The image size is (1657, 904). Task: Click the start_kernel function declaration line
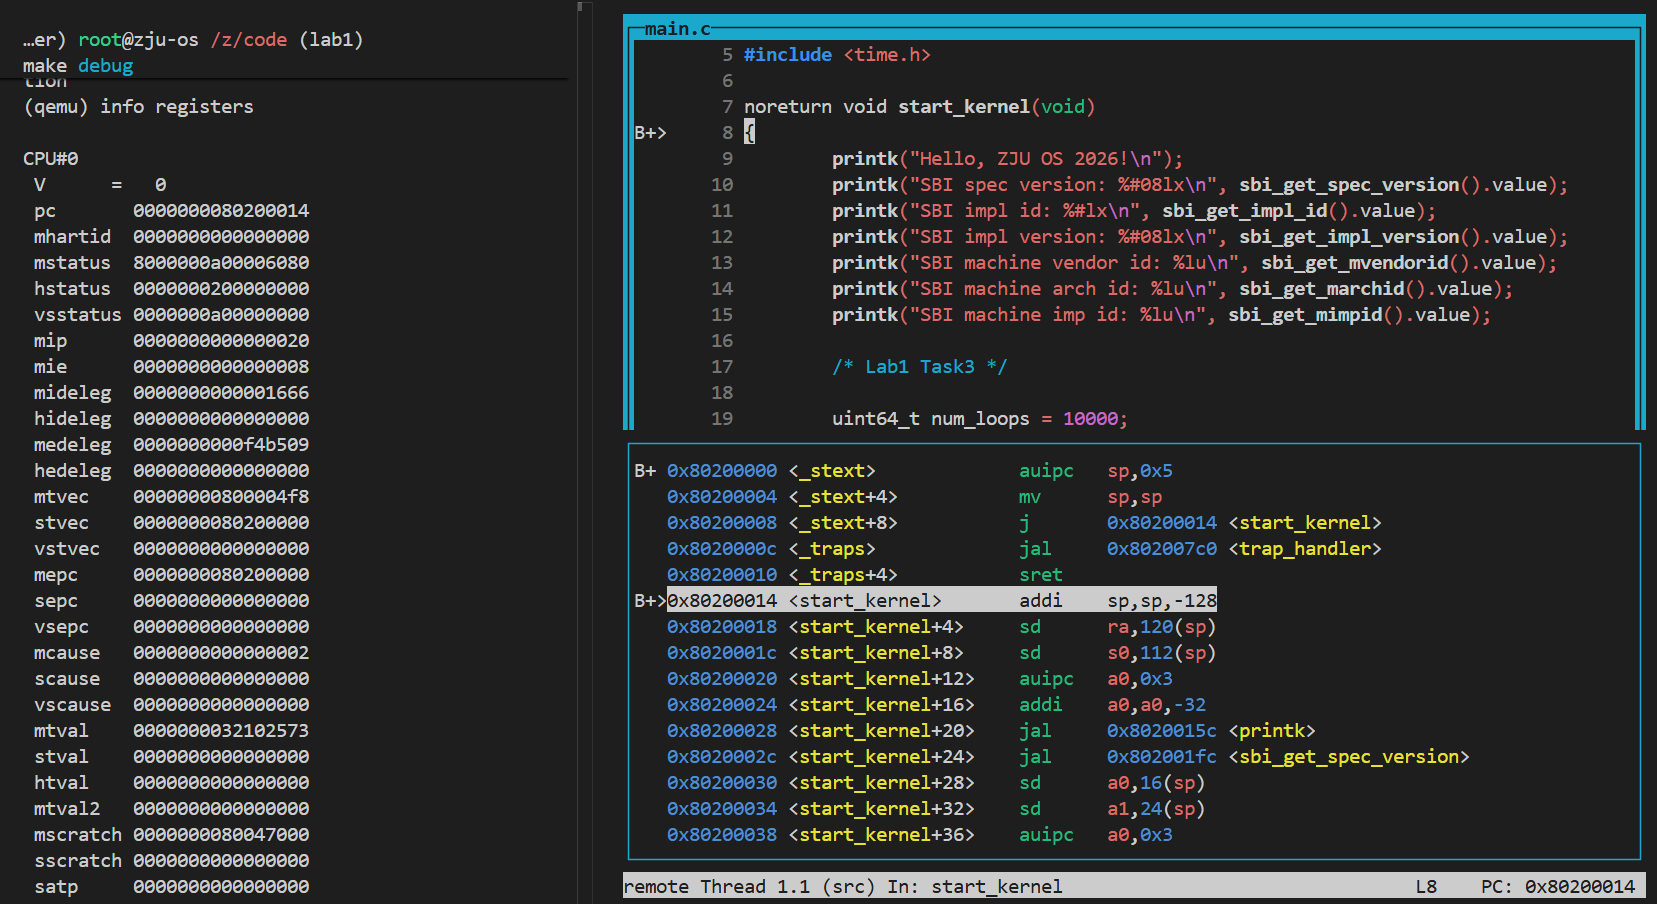(919, 107)
